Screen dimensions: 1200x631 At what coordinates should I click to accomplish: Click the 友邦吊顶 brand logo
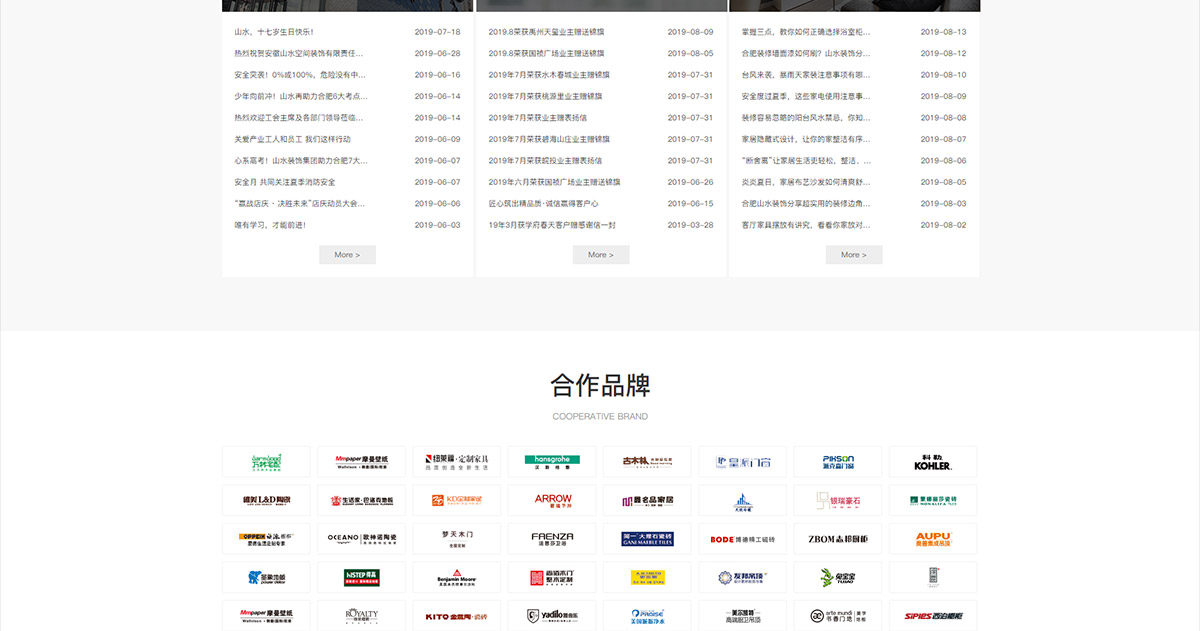[743, 577]
